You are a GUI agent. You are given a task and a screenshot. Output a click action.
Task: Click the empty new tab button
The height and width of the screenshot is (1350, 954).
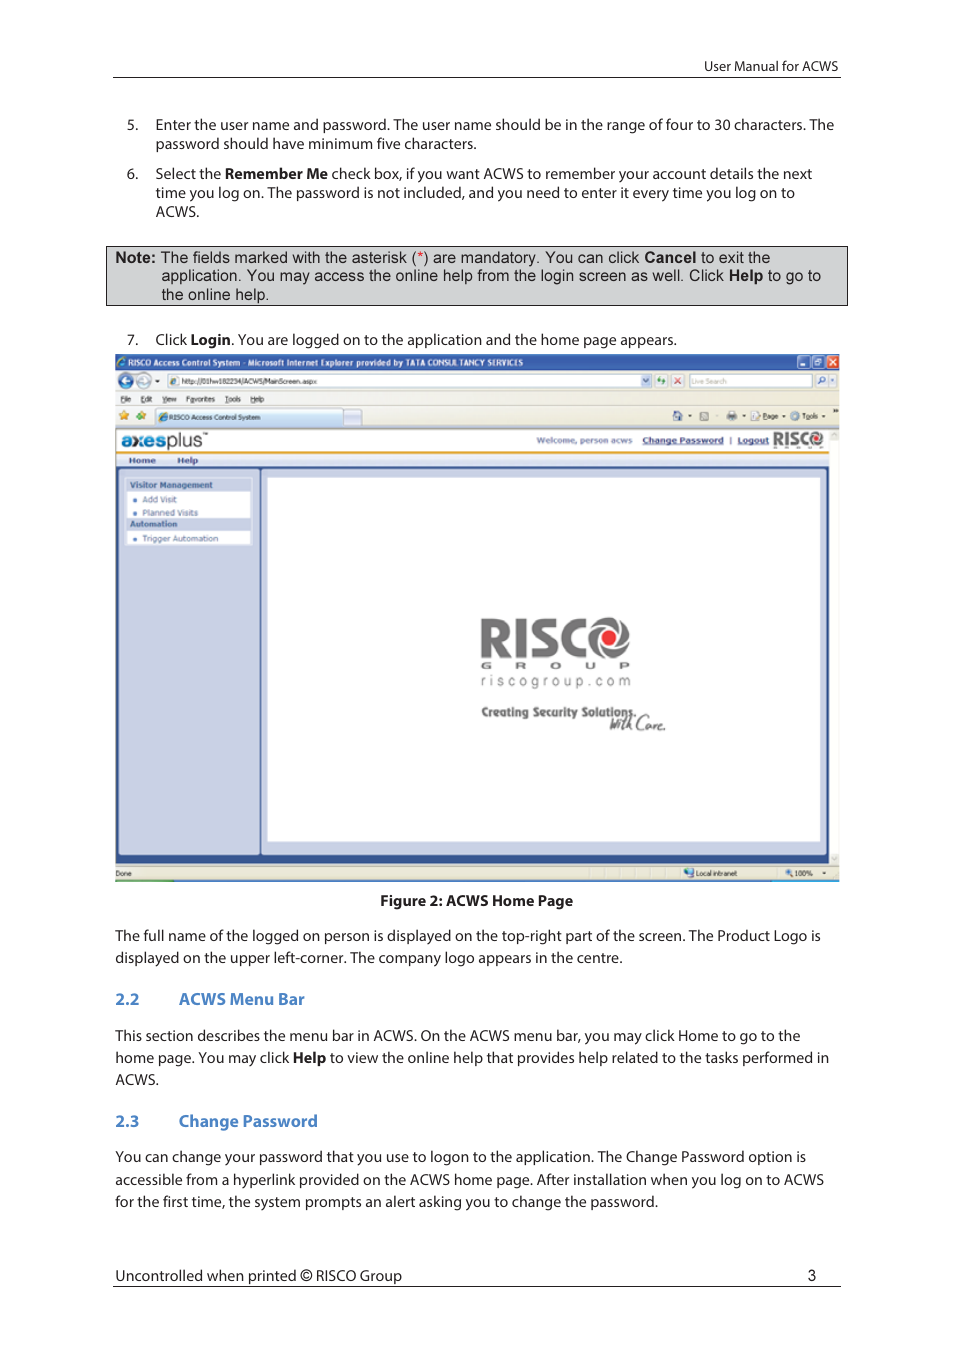353,417
